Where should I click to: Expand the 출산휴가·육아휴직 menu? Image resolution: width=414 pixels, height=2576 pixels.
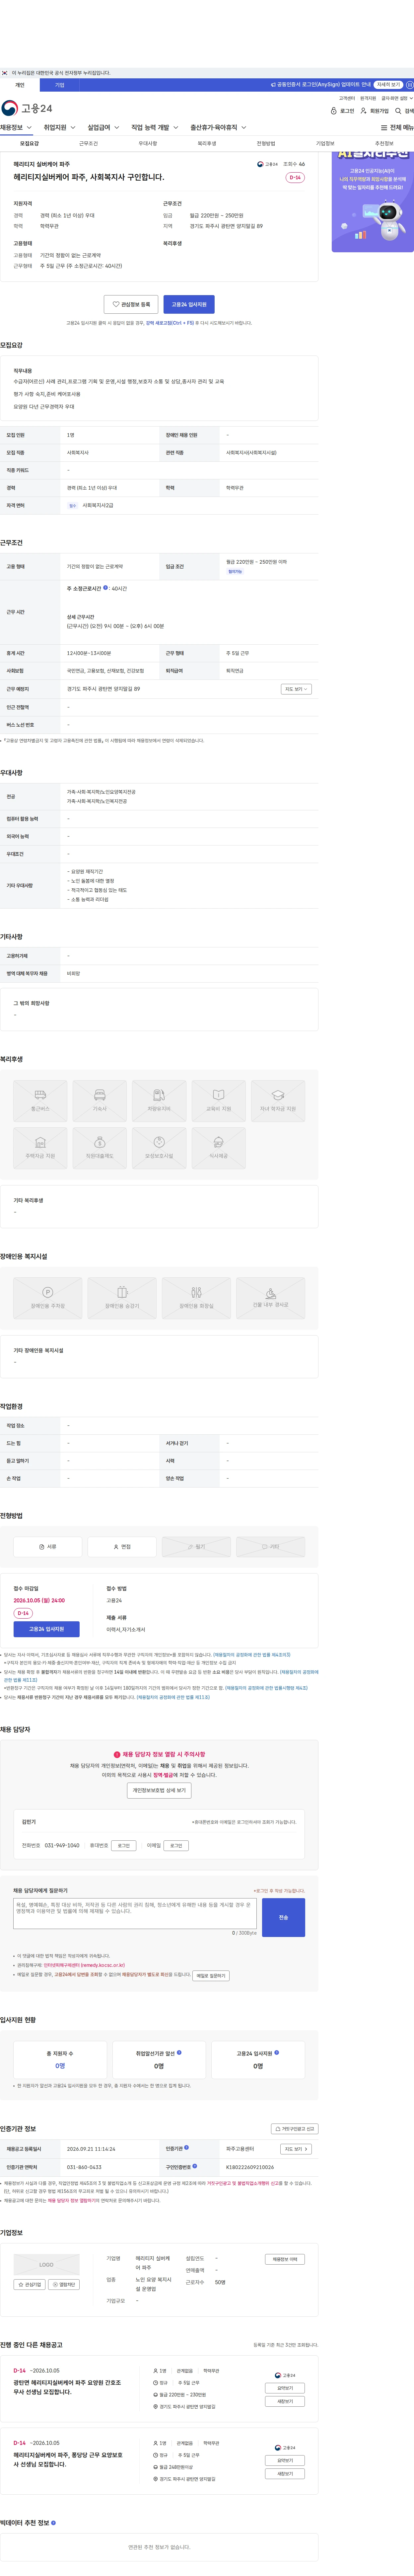(218, 128)
